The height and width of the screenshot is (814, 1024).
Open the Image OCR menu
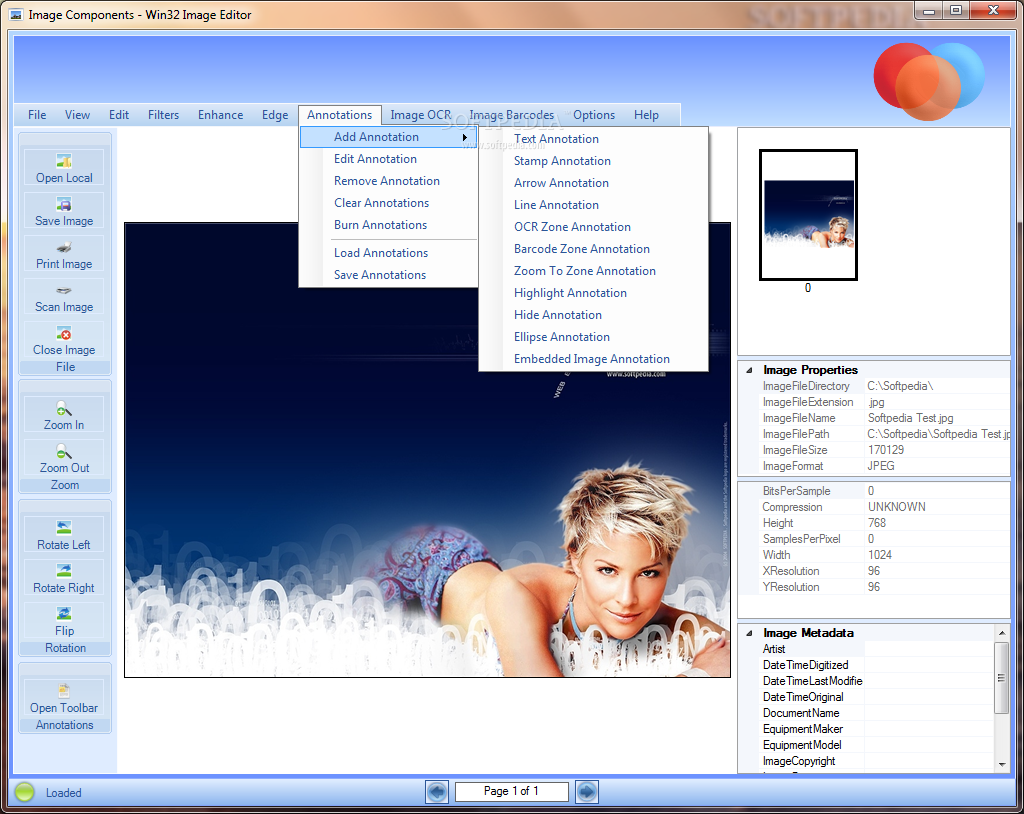[421, 115]
